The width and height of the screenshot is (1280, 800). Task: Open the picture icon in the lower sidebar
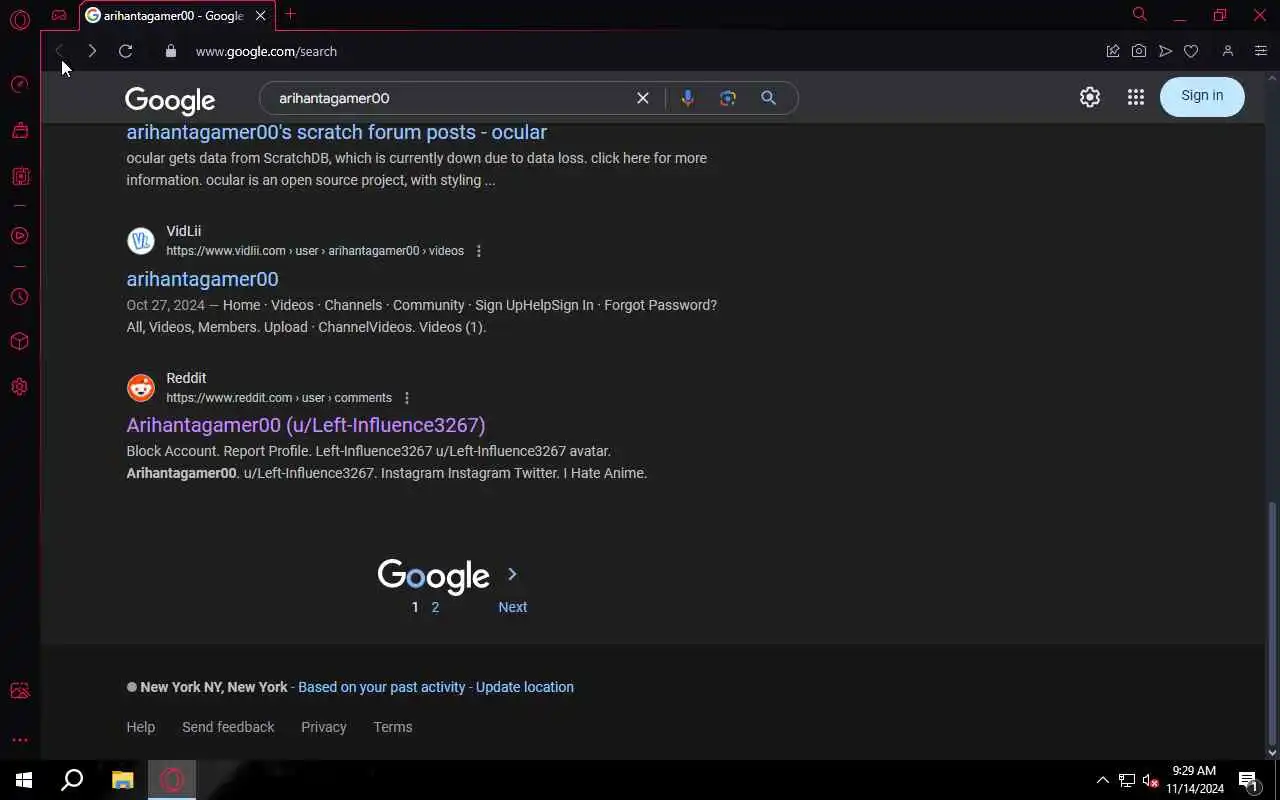click(x=19, y=691)
